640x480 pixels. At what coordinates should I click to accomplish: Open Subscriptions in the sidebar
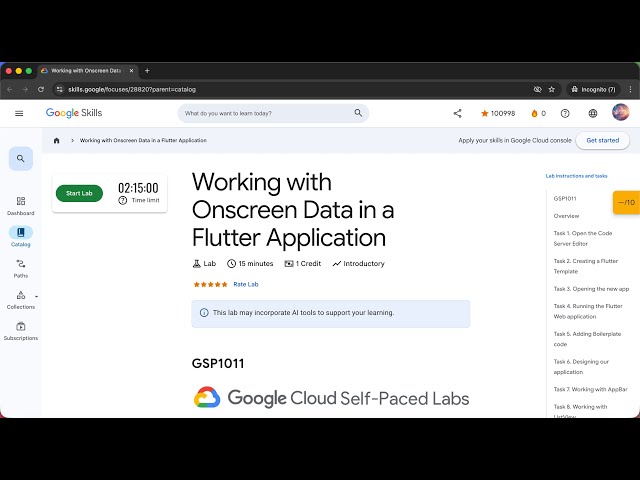pos(21,331)
